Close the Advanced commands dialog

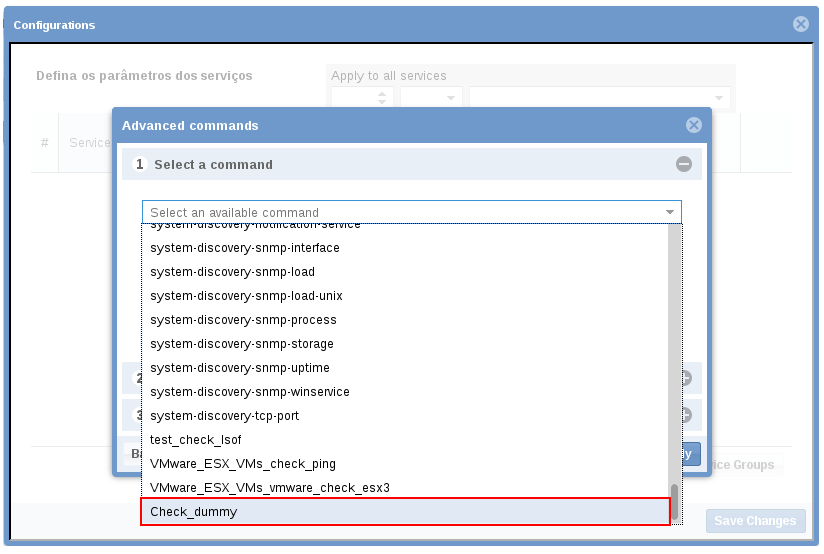pyautogui.click(x=693, y=126)
